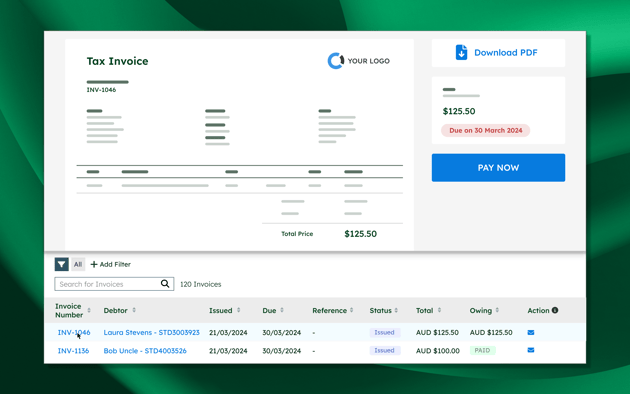Screen dimensions: 630x394
Task: Open debtor Laura Stevens - STD3003923
Action: click(x=151, y=333)
